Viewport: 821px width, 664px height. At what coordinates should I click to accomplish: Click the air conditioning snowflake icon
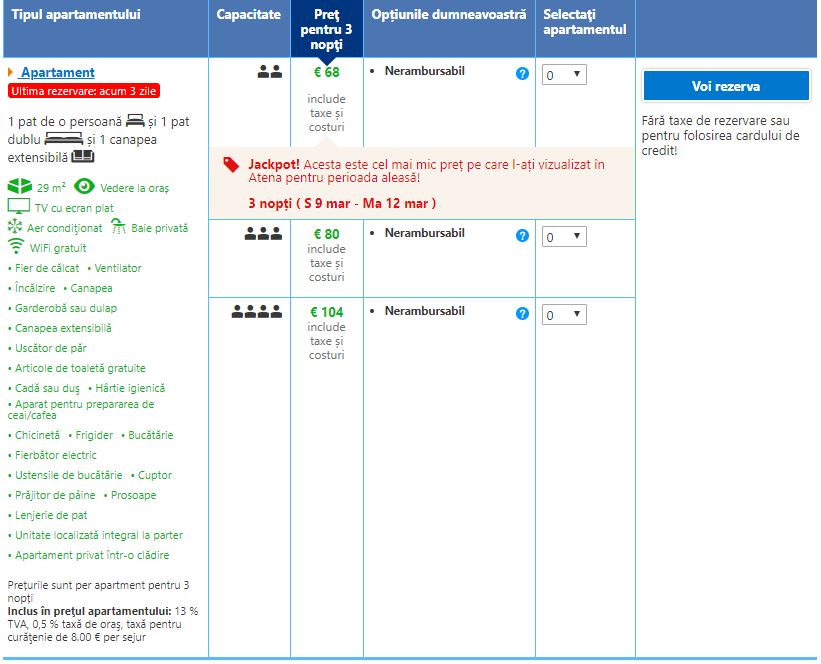point(15,227)
